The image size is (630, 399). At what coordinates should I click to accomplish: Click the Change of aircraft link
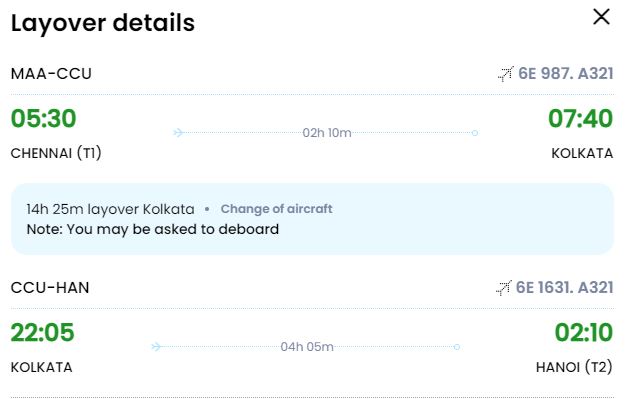click(x=276, y=209)
